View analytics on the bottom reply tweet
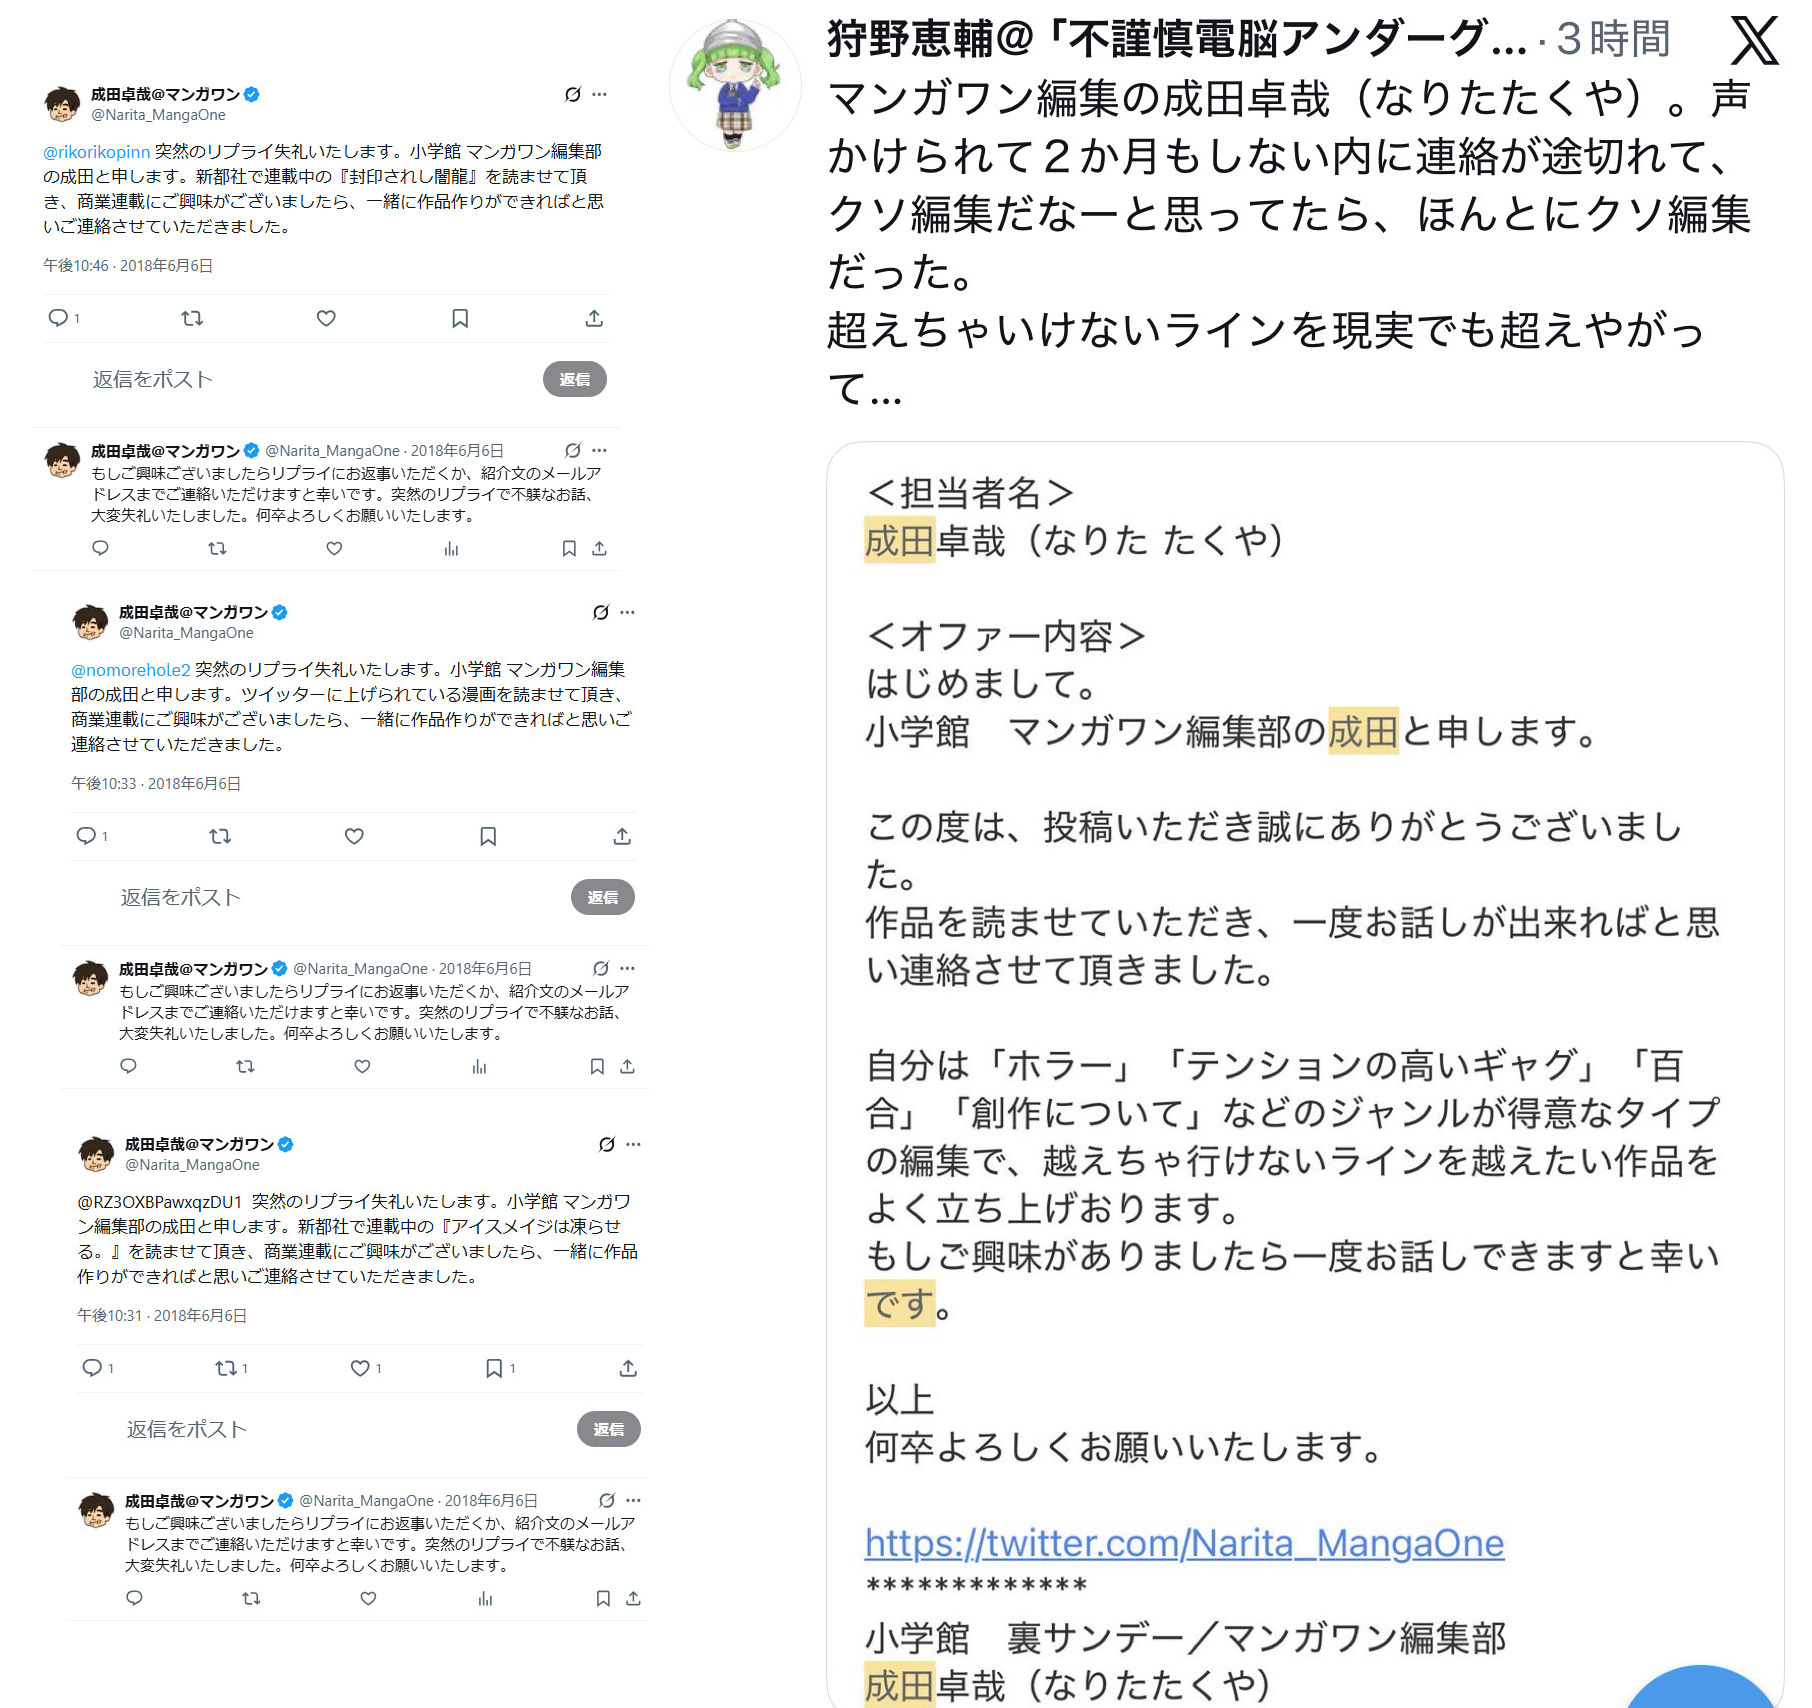The height and width of the screenshot is (1708, 1812). point(485,1598)
